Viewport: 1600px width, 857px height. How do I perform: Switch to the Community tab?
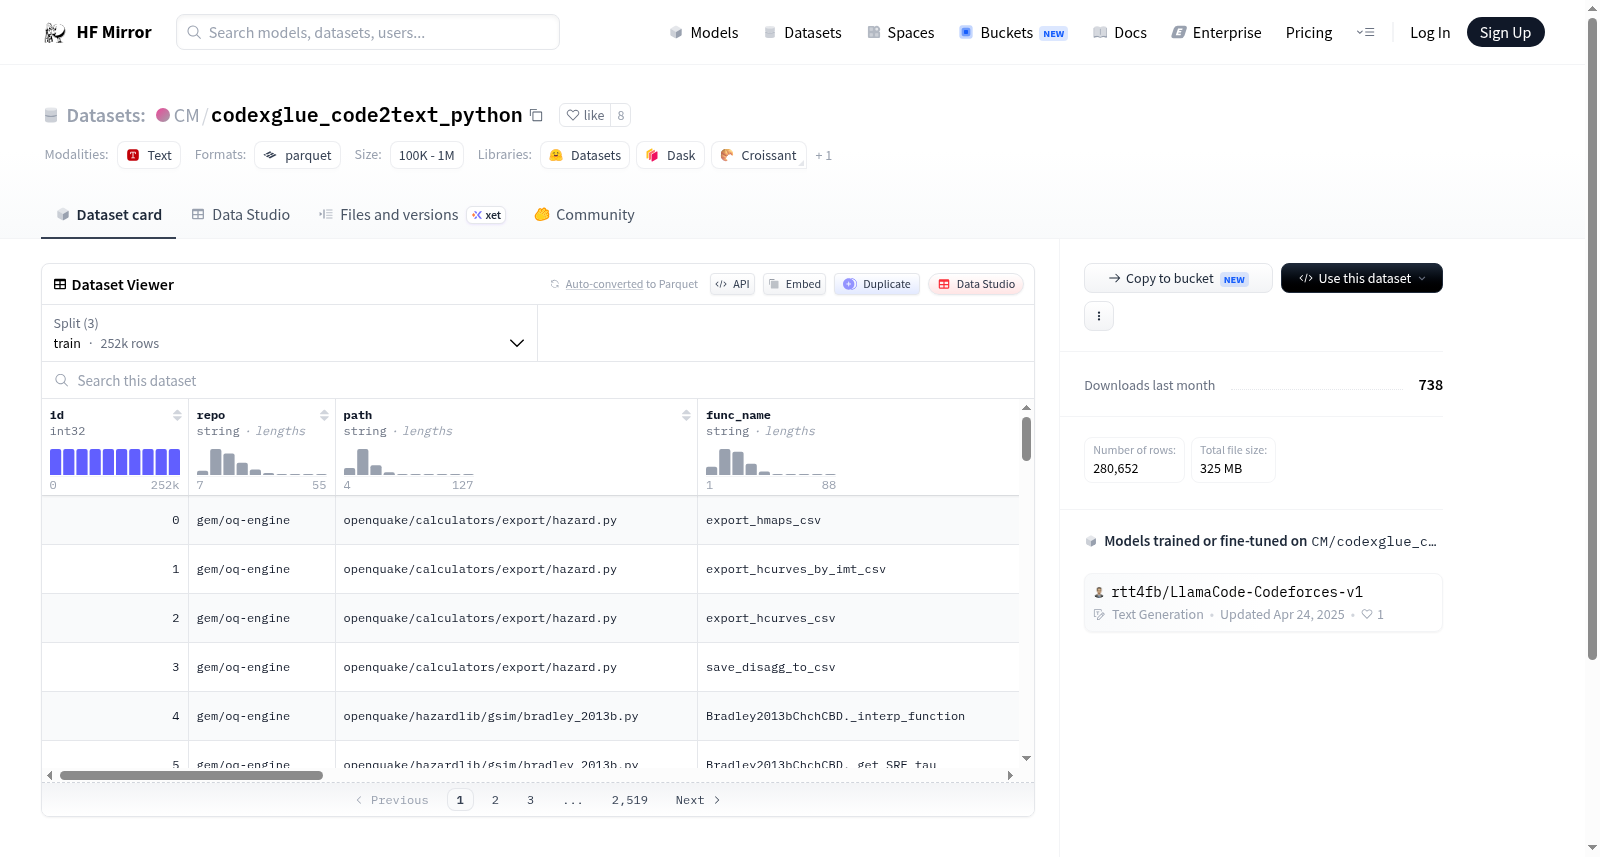(x=584, y=215)
